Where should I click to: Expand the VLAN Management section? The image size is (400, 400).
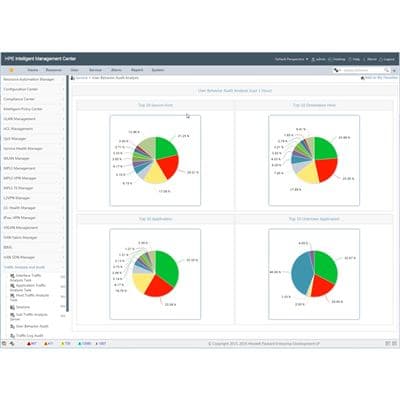33,119
